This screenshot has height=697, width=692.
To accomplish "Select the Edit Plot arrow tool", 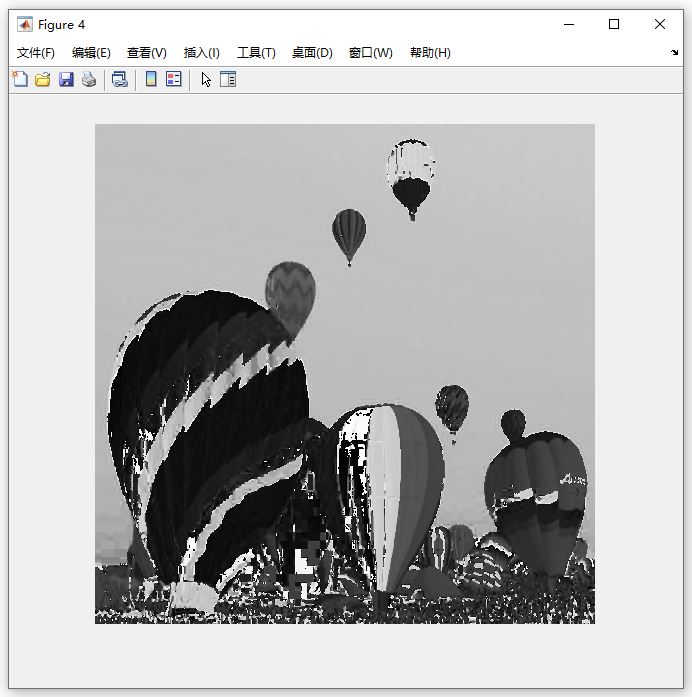I will coord(206,79).
